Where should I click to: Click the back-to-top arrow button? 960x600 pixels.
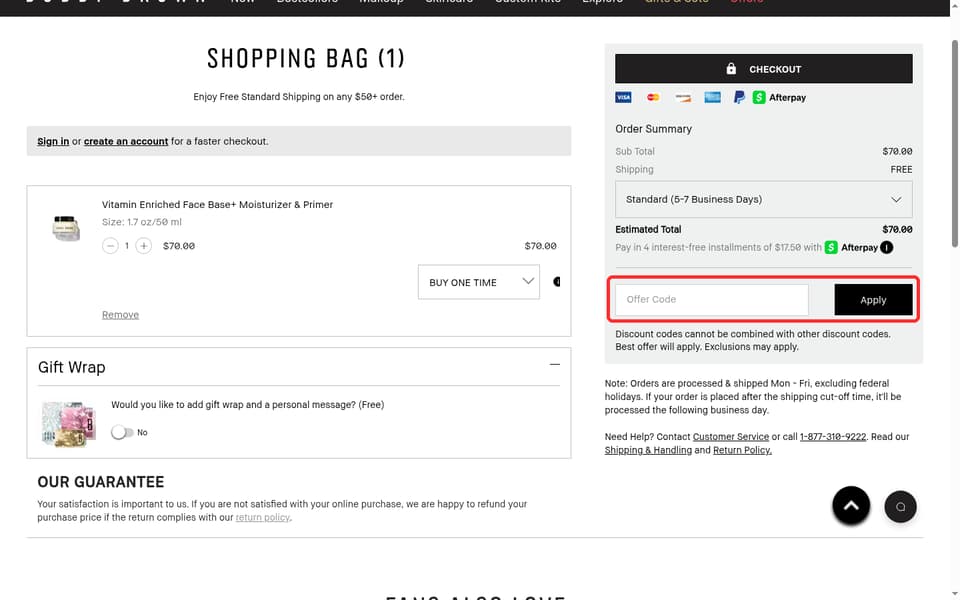point(851,506)
